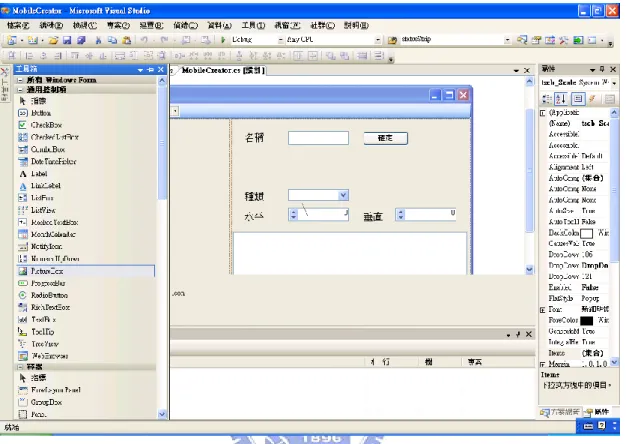The image size is (626, 444).
Task: Close the bottom error list panel
Action: (x=529, y=334)
